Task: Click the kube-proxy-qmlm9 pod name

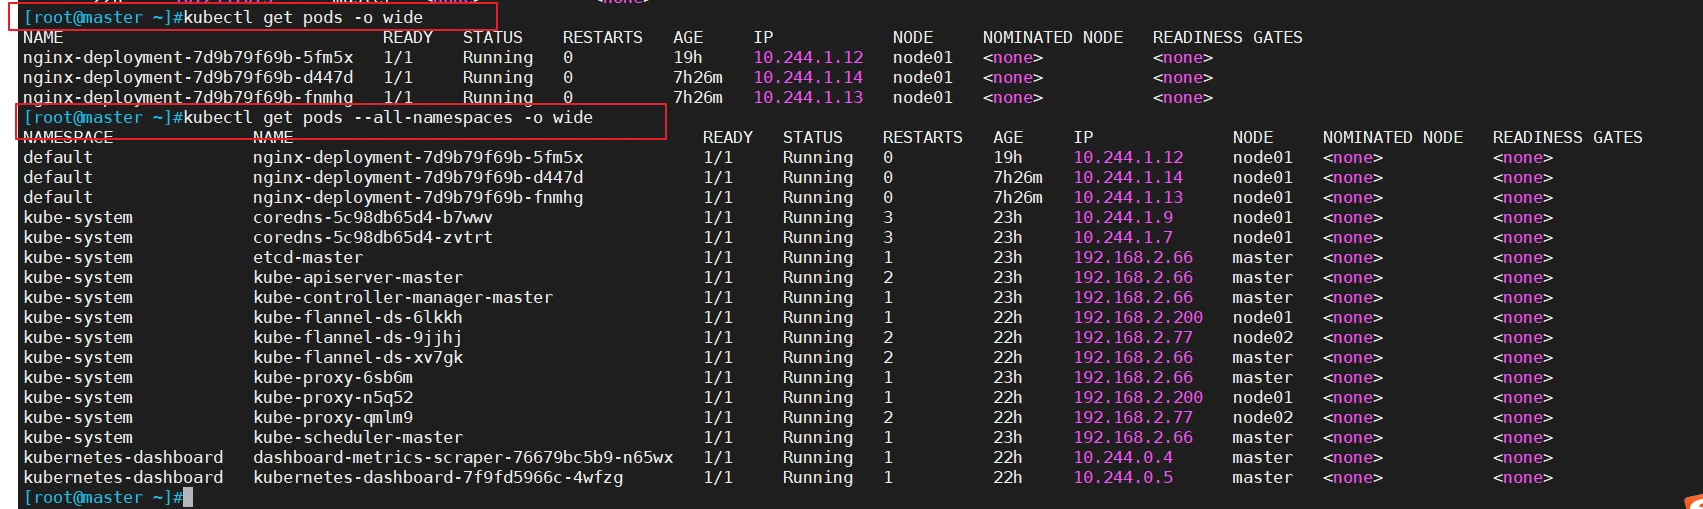Action: tap(333, 417)
